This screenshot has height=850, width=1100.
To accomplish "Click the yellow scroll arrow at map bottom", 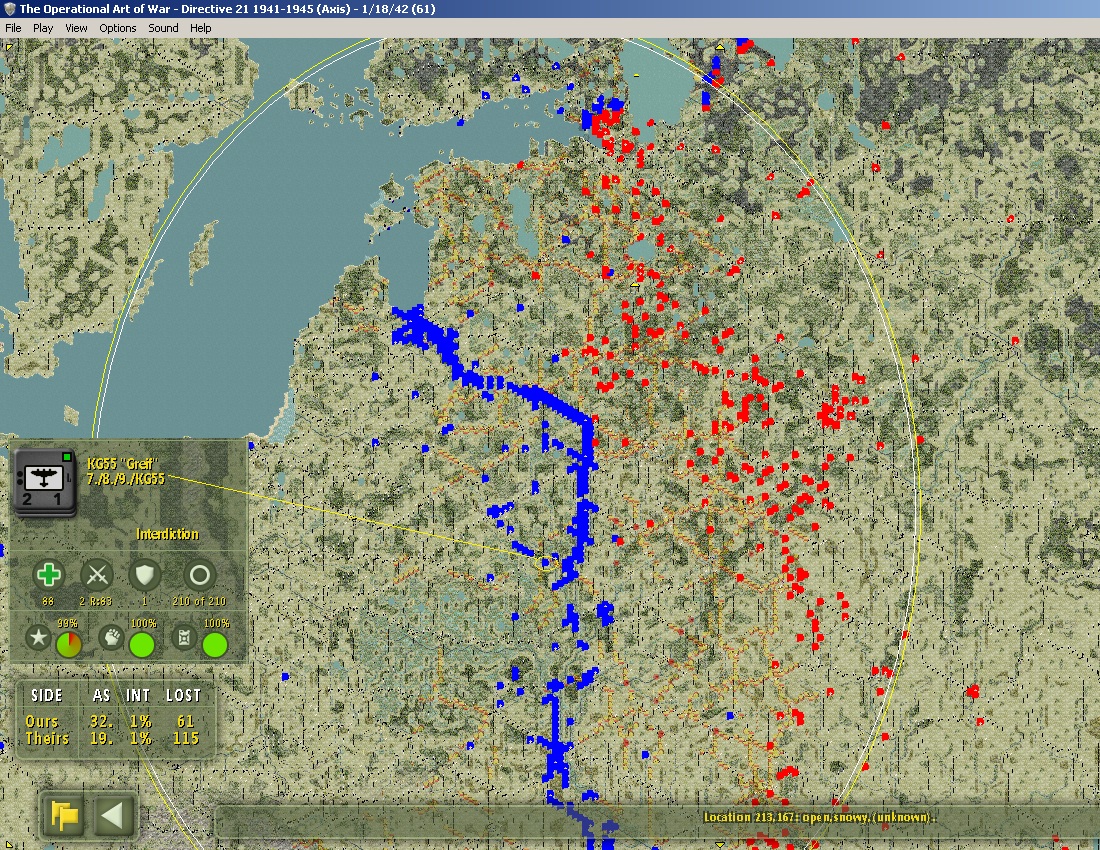I will 719,844.
